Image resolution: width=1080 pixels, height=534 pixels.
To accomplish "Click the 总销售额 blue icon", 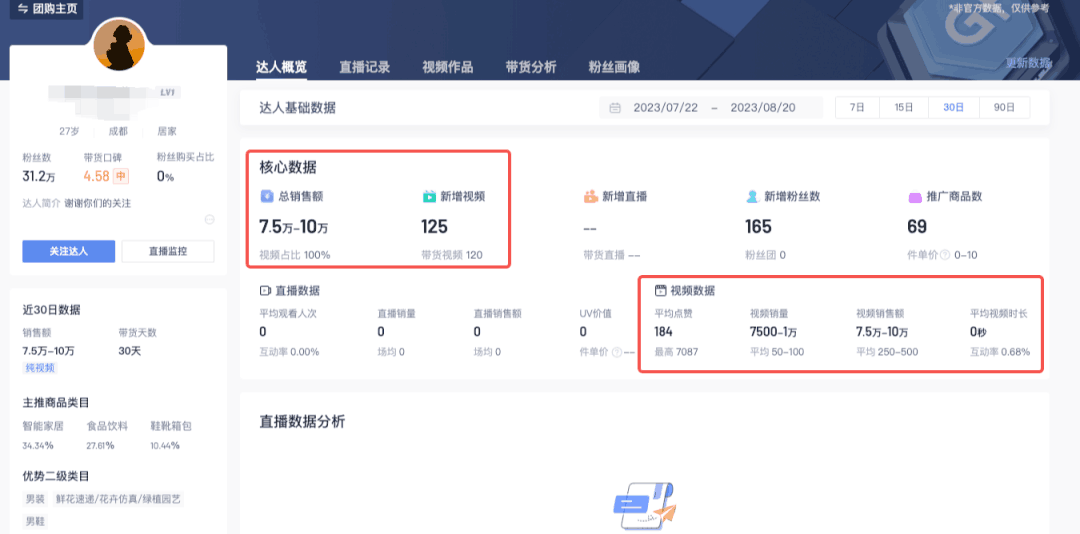I will tap(267, 196).
